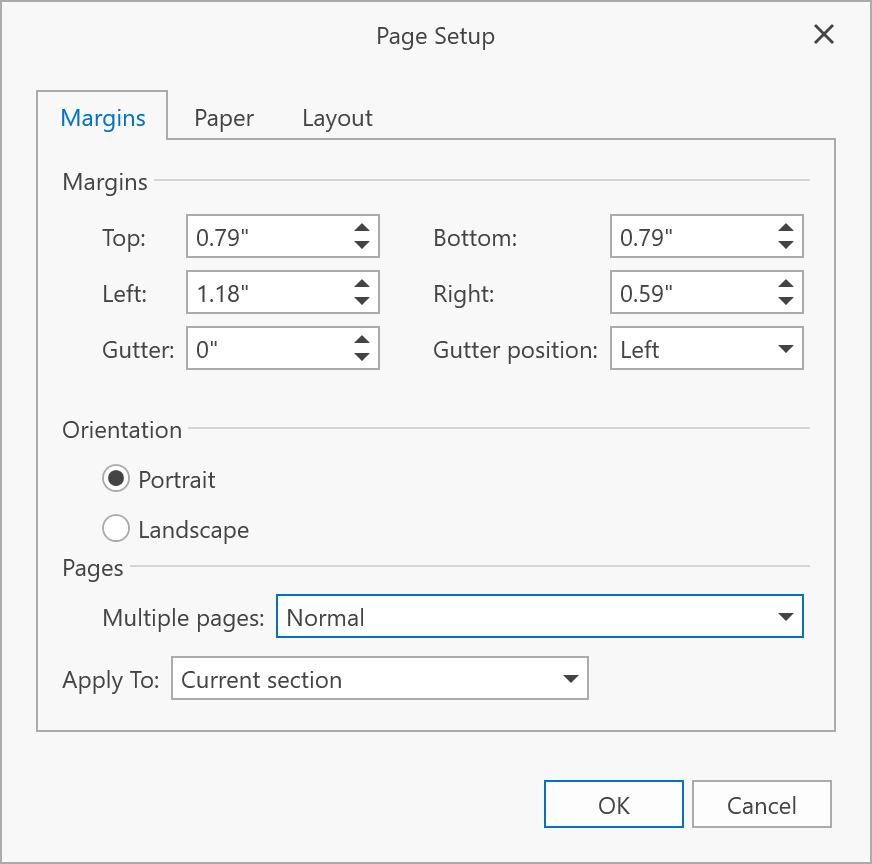Decrease the Bottom margin with down arrow
The image size is (872, 864).
[x=785, y=246]
